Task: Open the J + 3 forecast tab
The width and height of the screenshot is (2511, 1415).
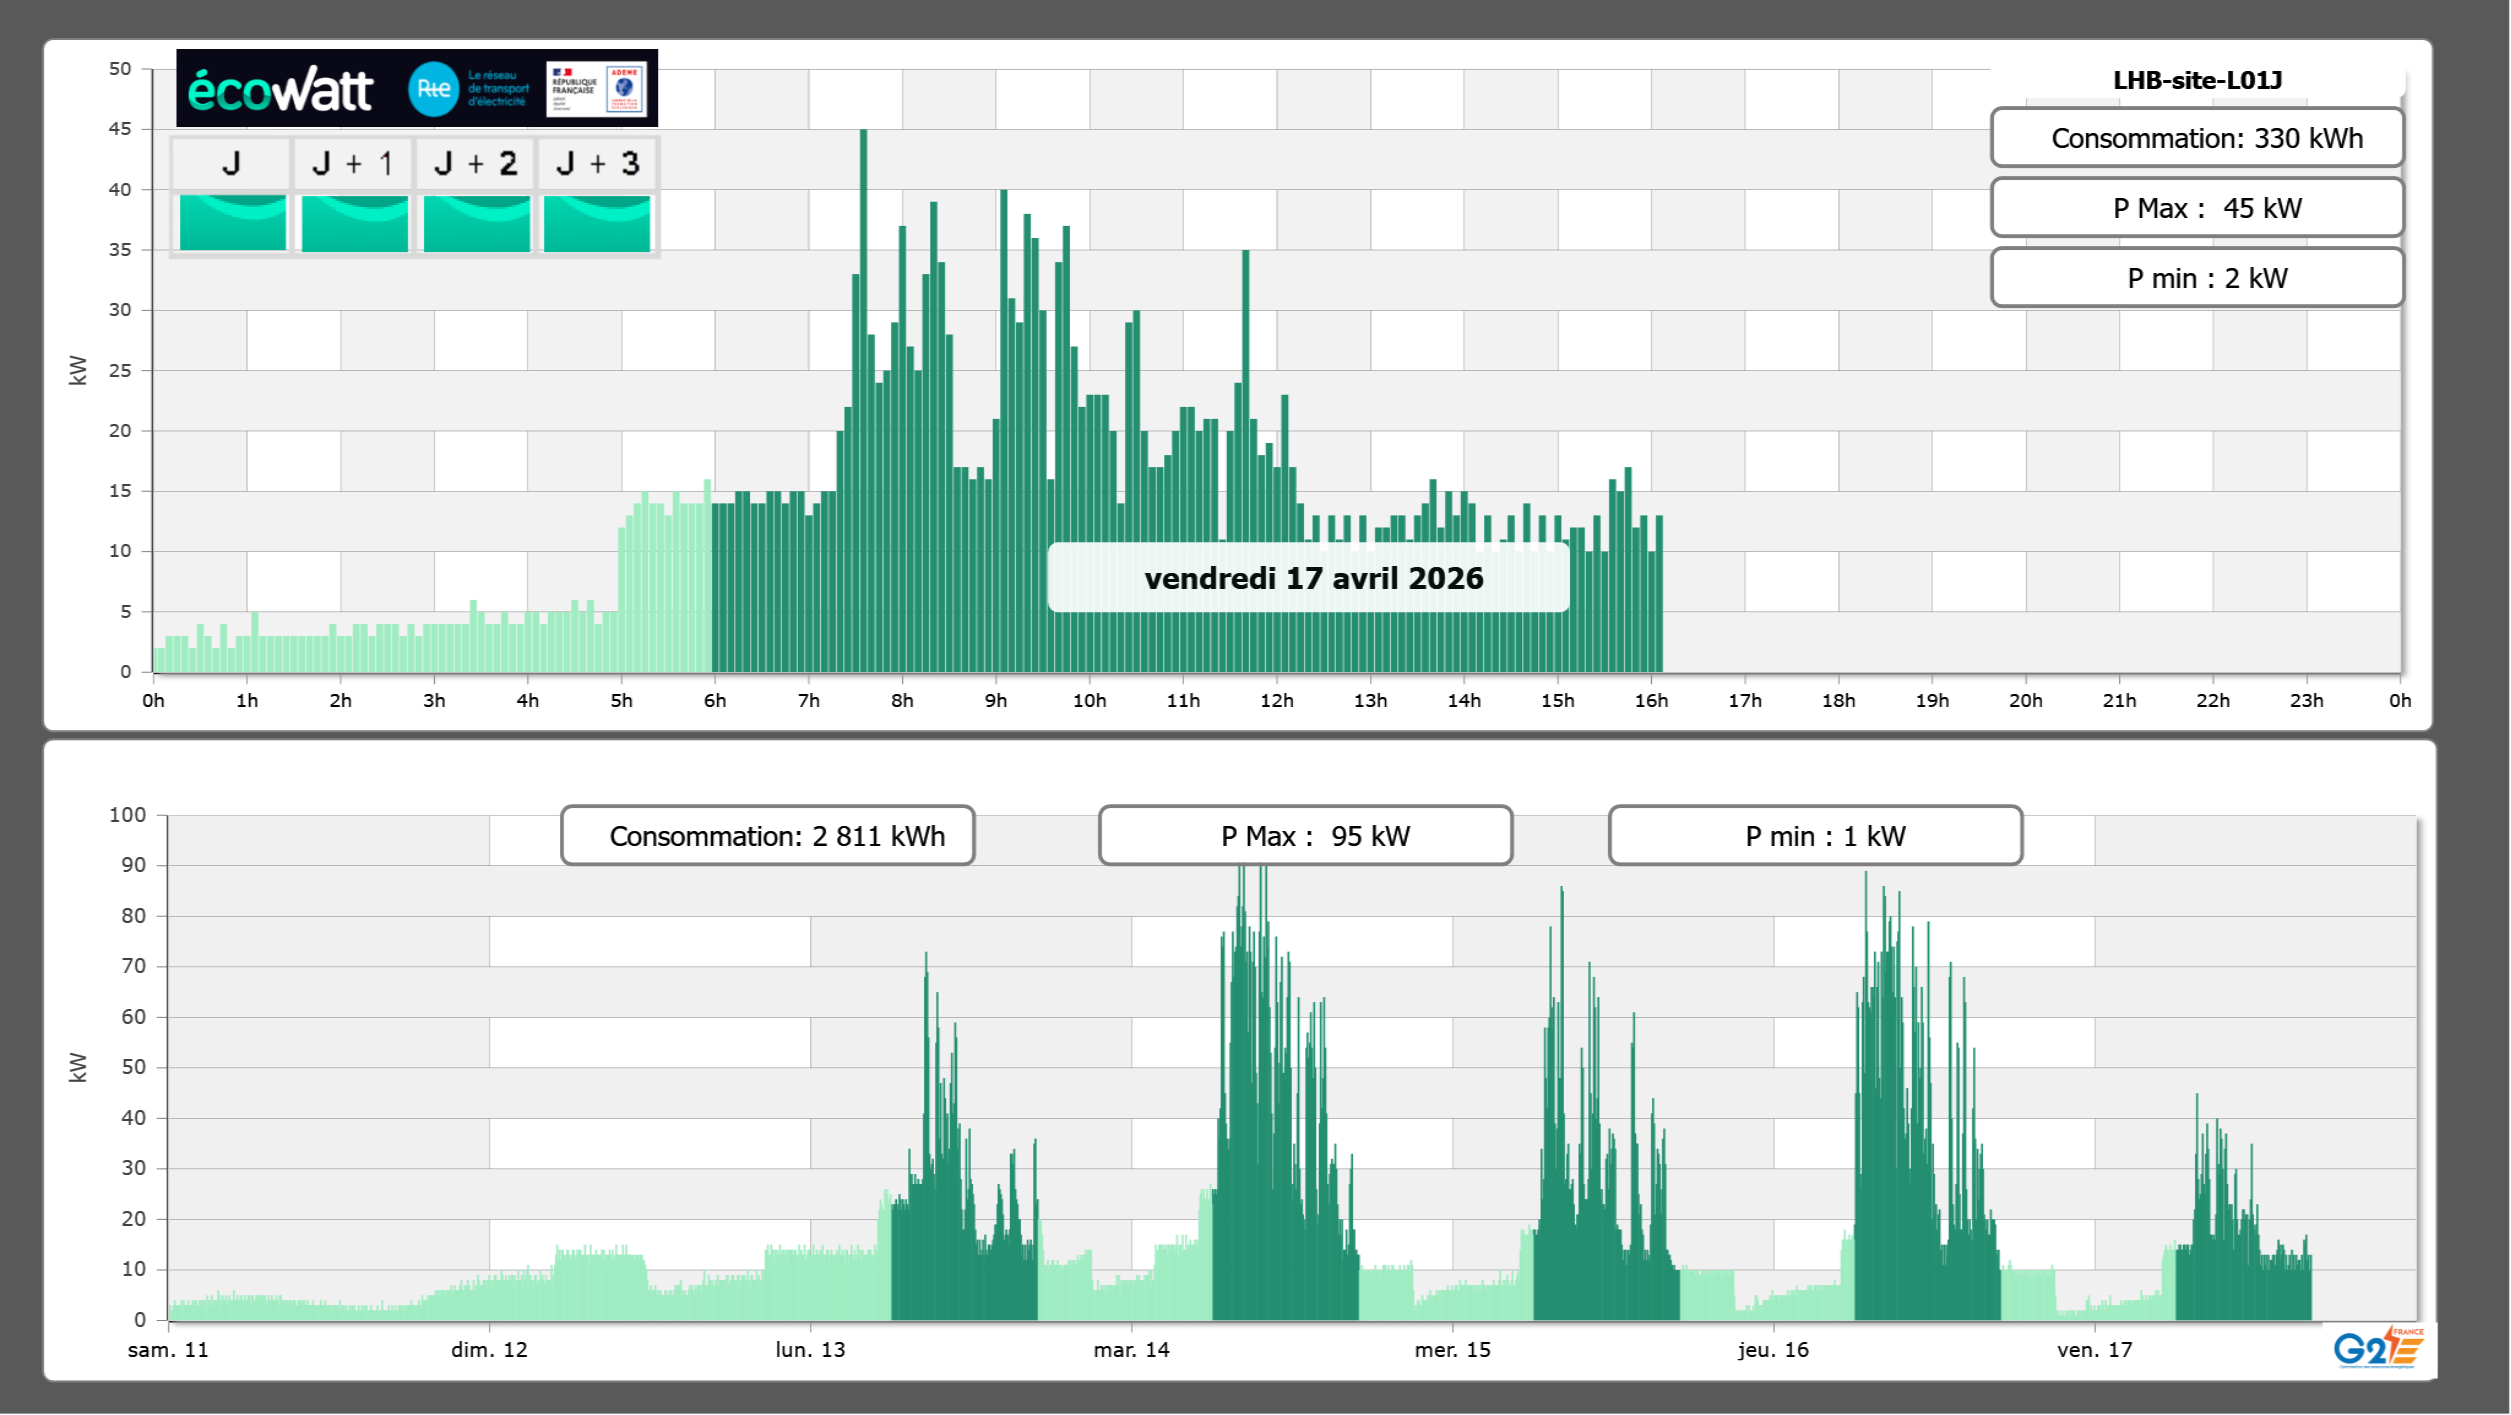Action: coord(597,163)
